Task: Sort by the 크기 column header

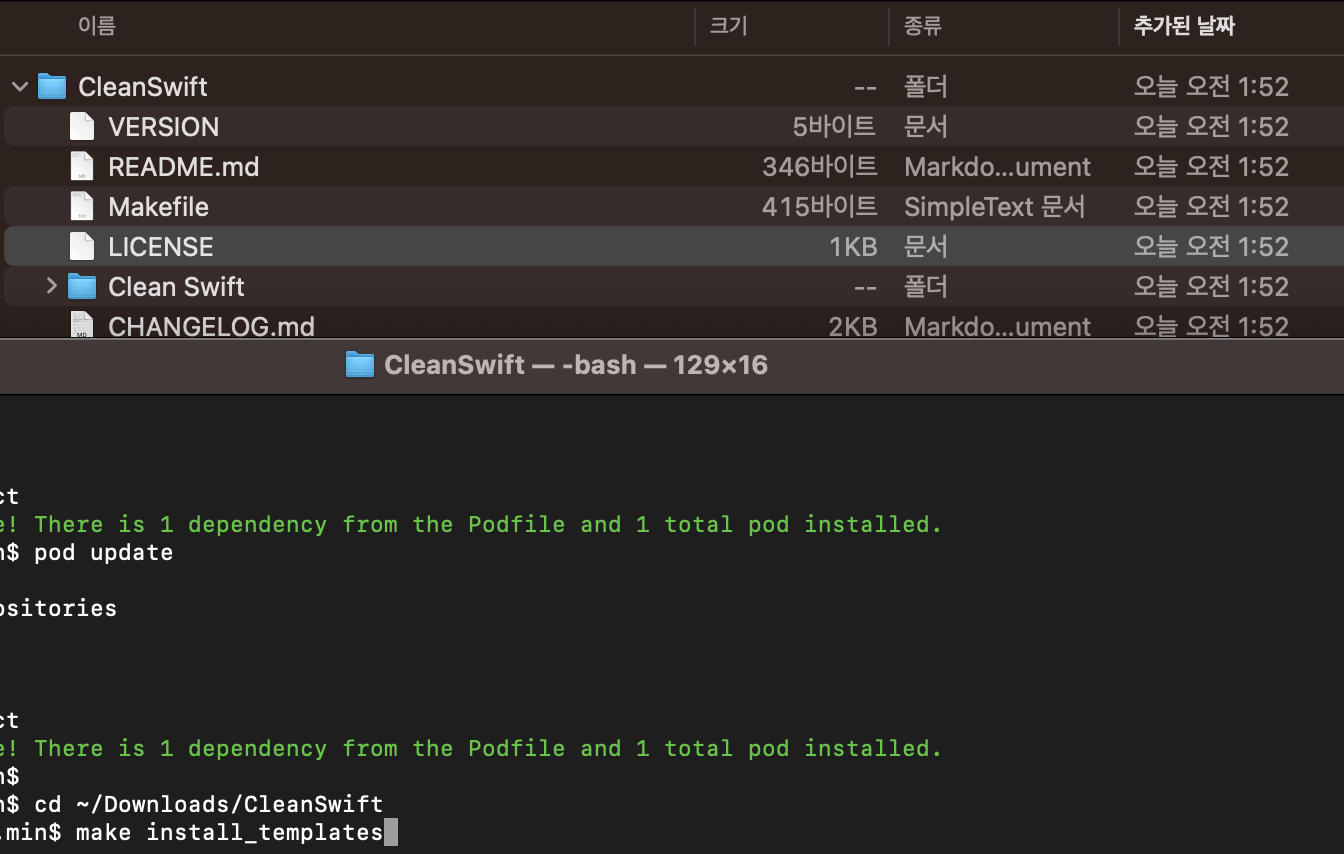Action: click(x=728, y=26)
